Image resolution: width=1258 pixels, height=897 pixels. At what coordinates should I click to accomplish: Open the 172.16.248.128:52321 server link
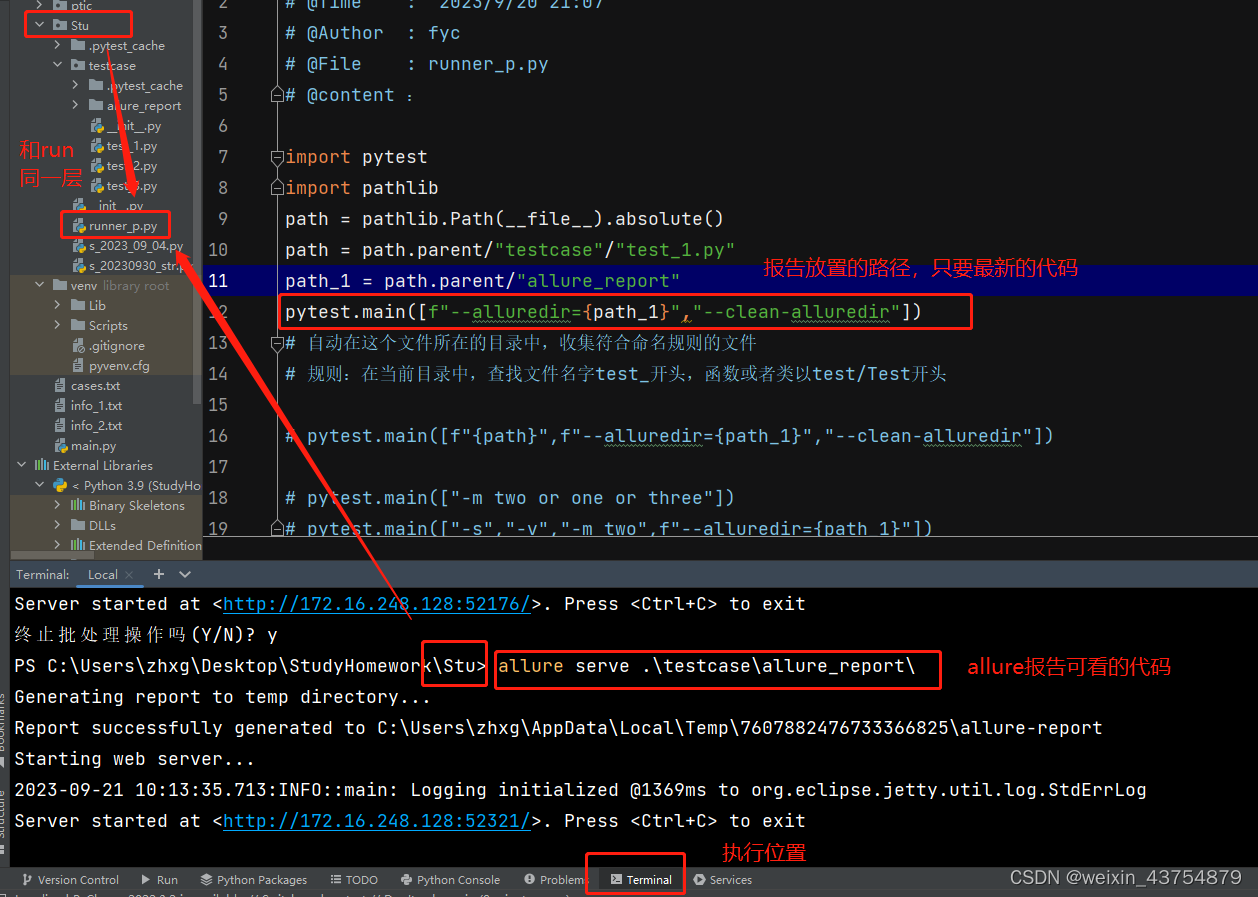[377, 821]
